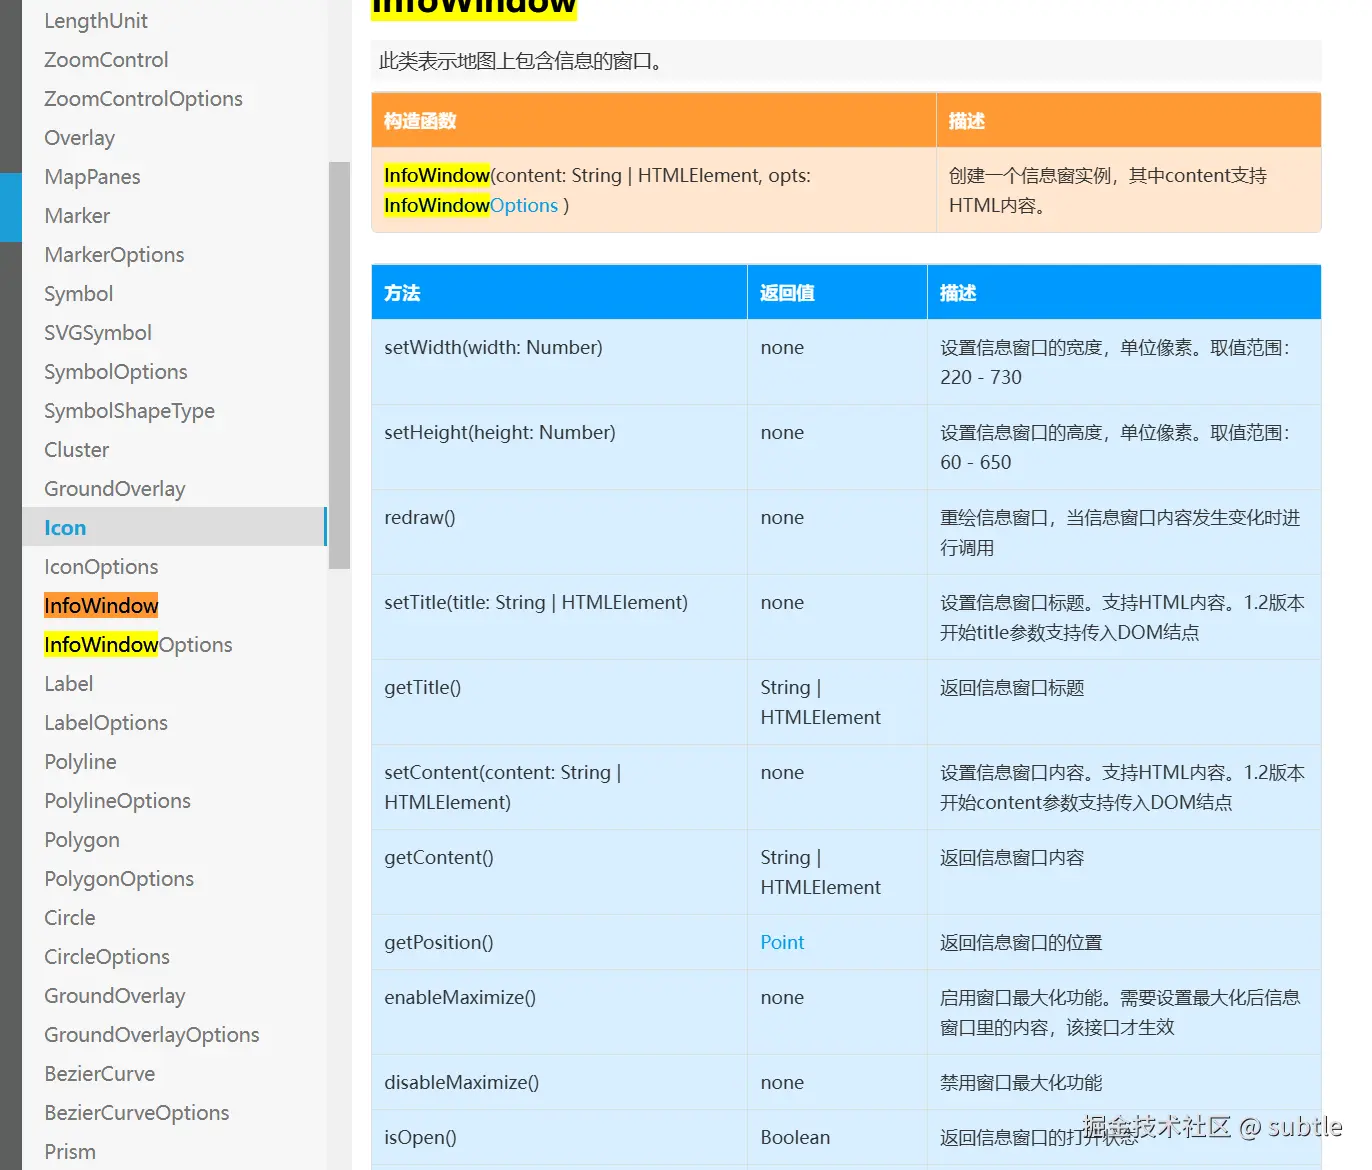Click the sidebar vertical scrollbar thumb
1372x1170 pixels.
(339, 365)
